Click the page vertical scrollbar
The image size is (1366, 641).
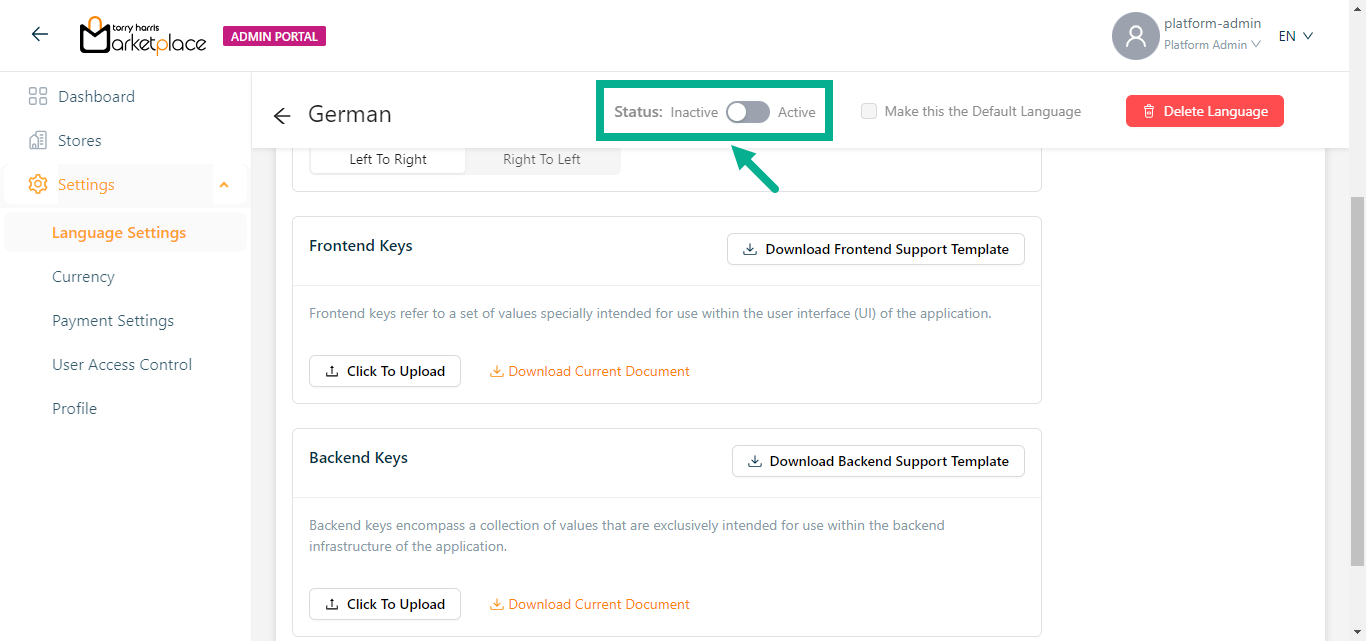coord(1357,380)
